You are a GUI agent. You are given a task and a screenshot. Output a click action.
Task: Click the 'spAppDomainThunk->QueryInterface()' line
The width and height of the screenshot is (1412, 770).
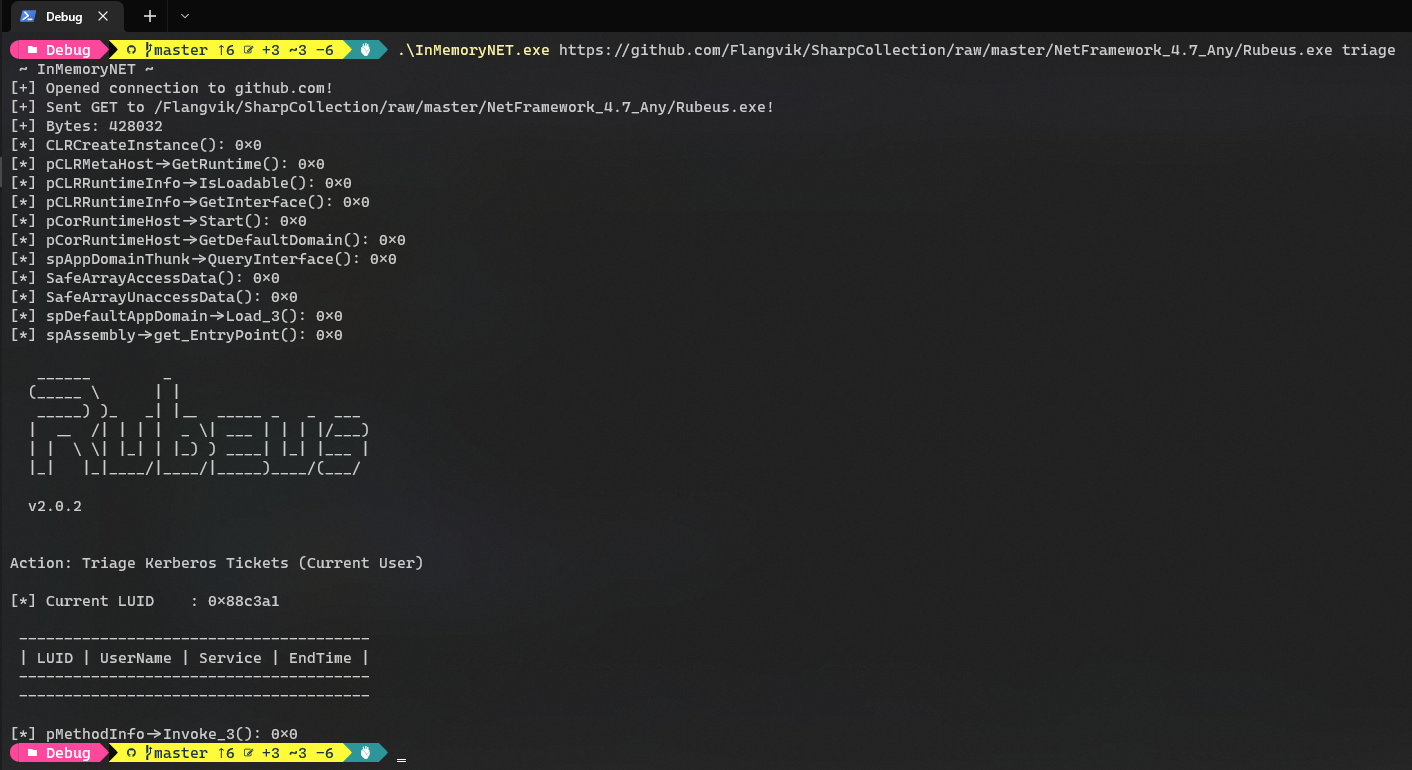click(203, 259)
